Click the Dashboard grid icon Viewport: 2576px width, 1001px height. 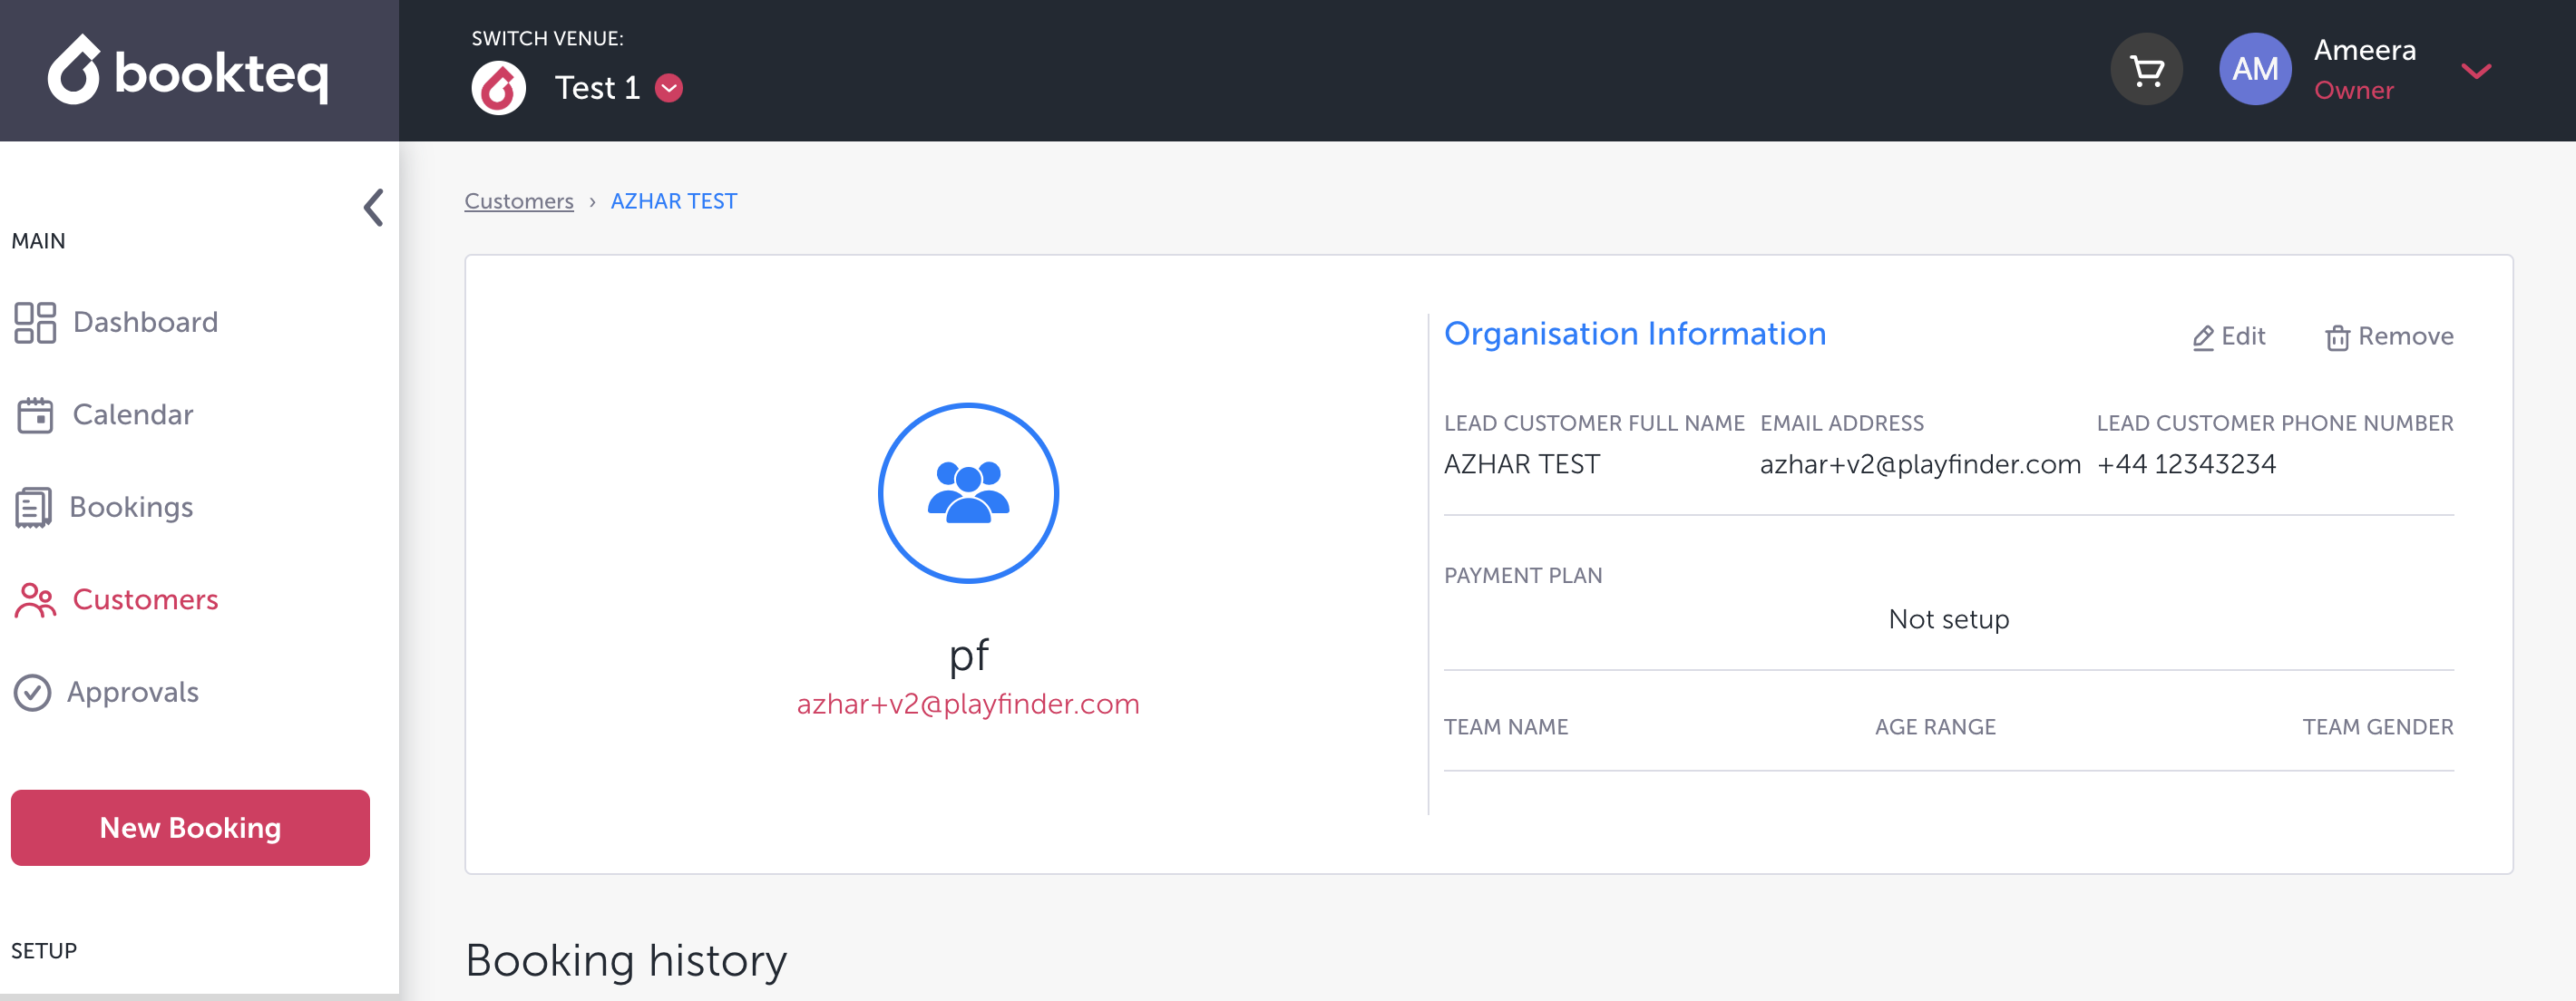click(x=35, y=322)
